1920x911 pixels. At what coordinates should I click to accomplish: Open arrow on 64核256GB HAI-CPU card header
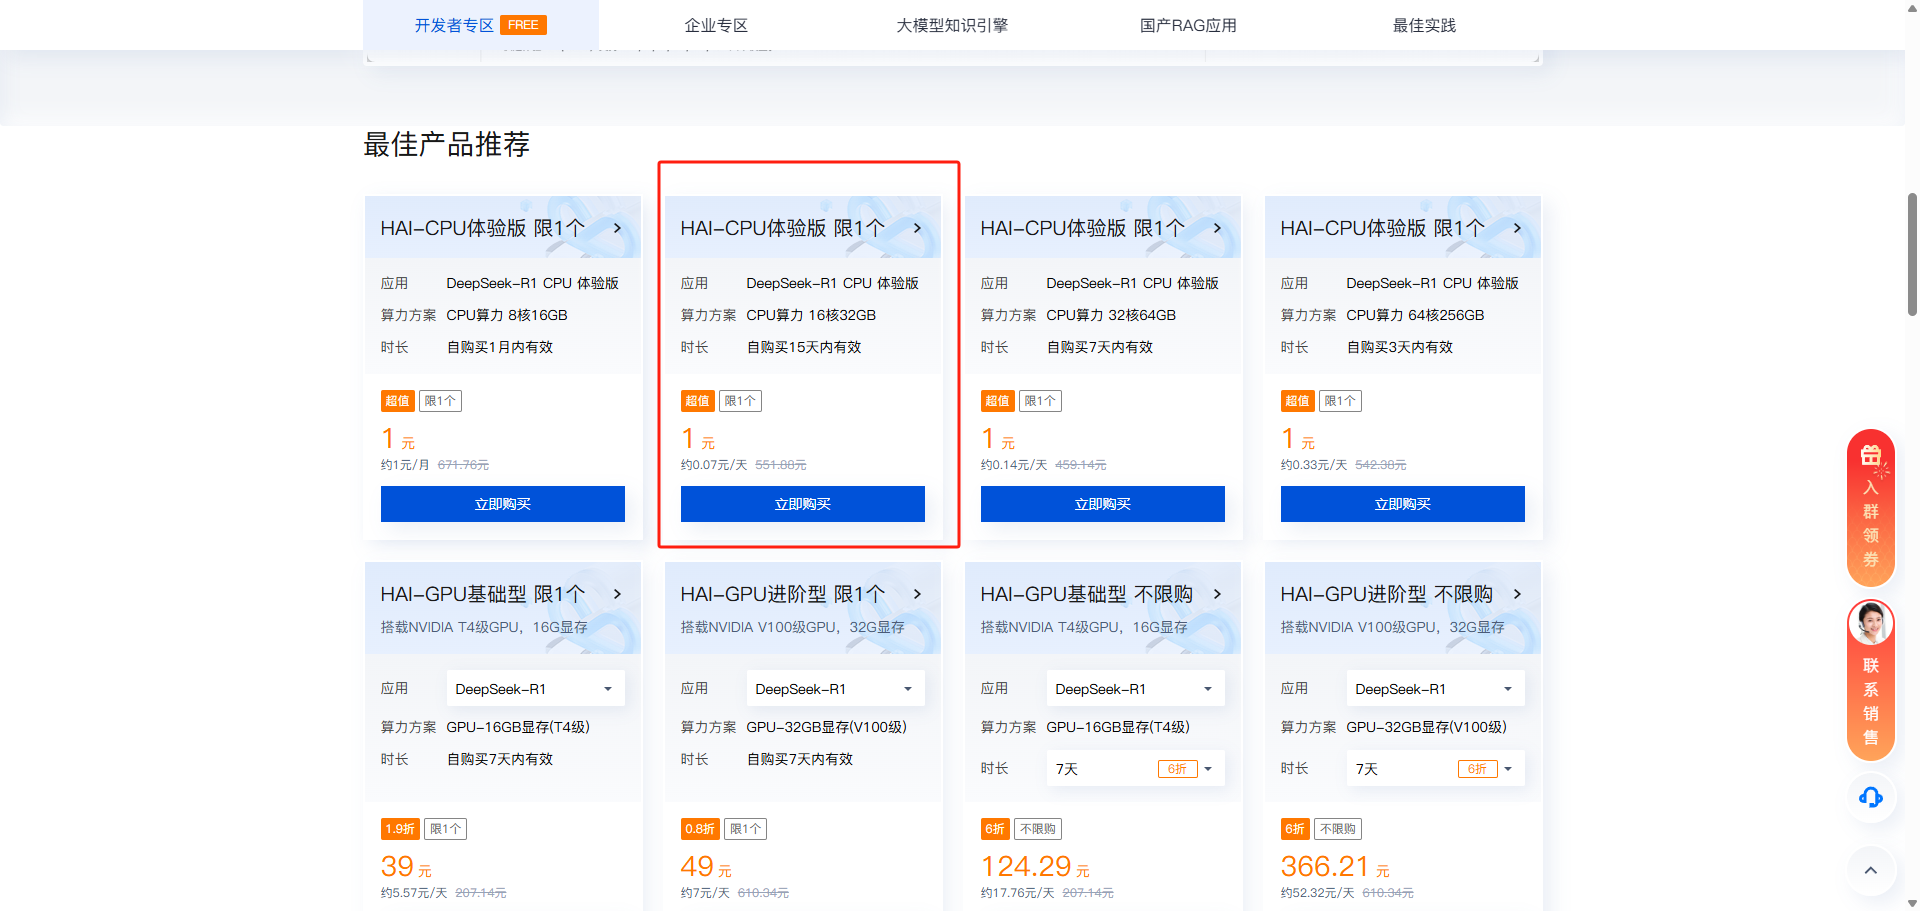(1517, 228)
